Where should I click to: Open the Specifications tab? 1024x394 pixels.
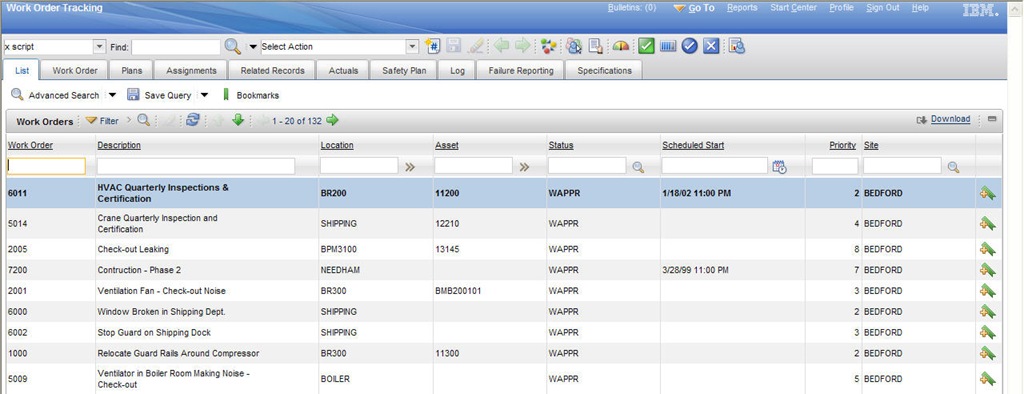pos(604,71)
